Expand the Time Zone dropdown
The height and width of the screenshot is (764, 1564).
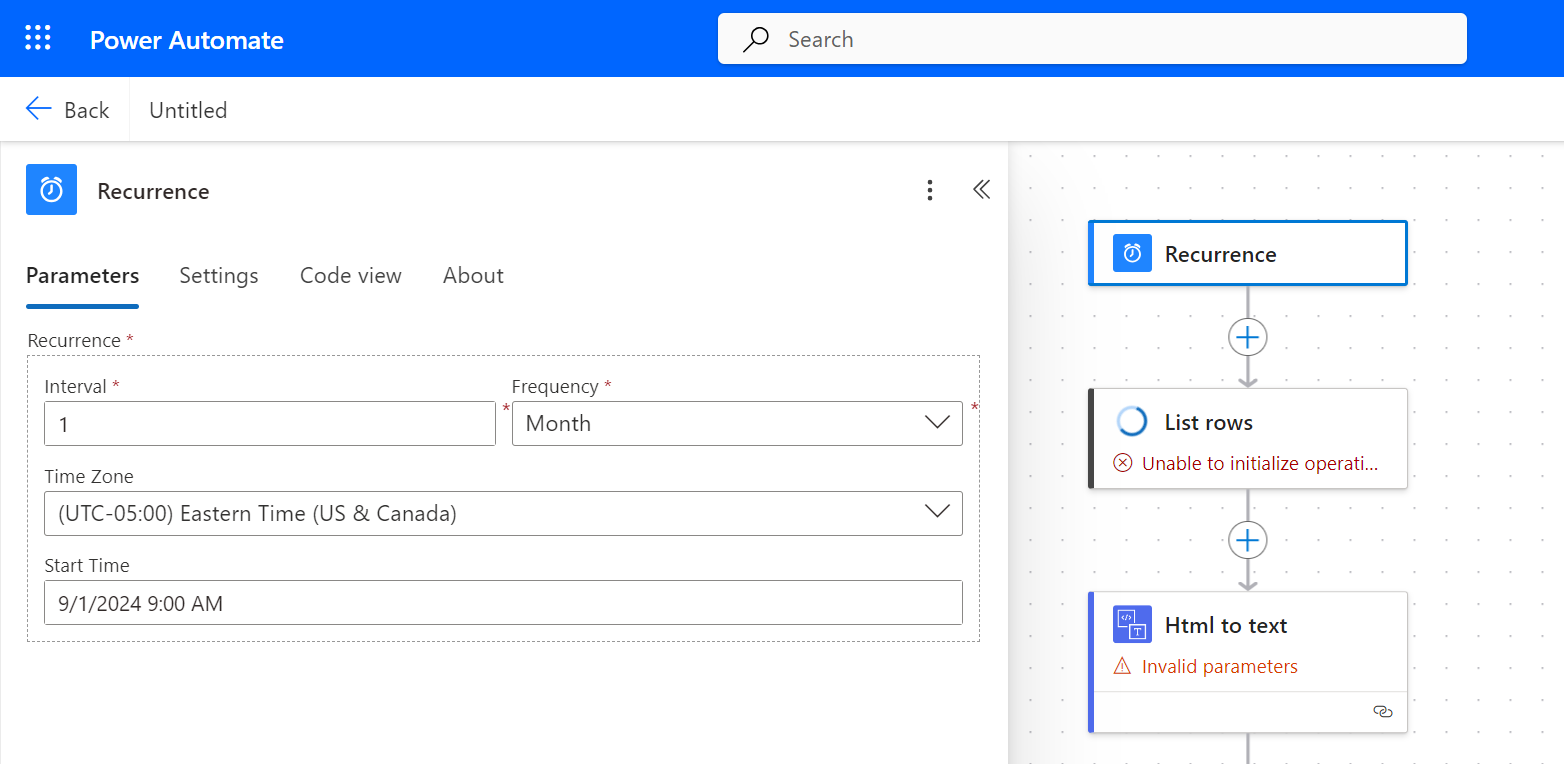click(503, 513)
